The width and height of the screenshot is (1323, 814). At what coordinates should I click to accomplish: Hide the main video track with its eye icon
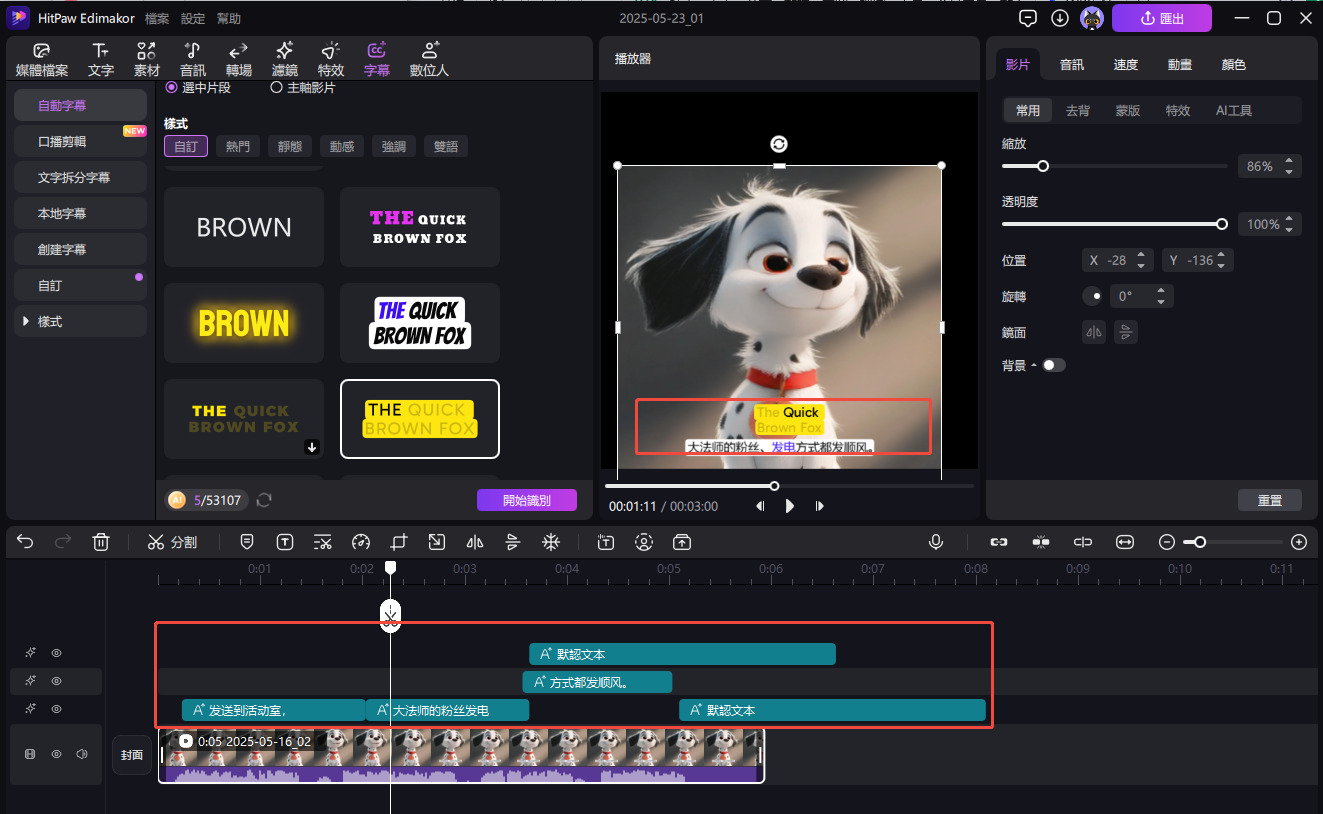pyautogui.click(x=57, y=754)
